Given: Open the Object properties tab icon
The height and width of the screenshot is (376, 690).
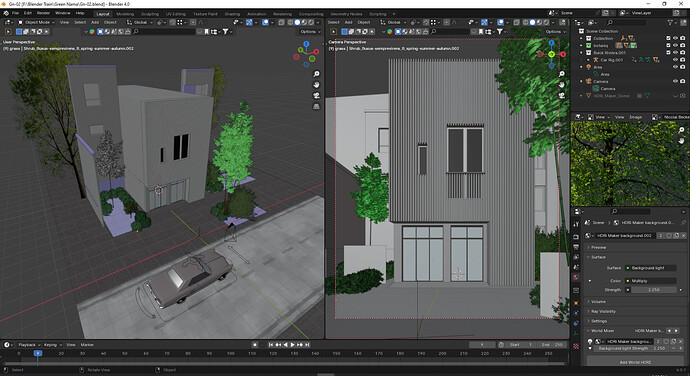Looking at the screenshot, I should click(576, 303).
